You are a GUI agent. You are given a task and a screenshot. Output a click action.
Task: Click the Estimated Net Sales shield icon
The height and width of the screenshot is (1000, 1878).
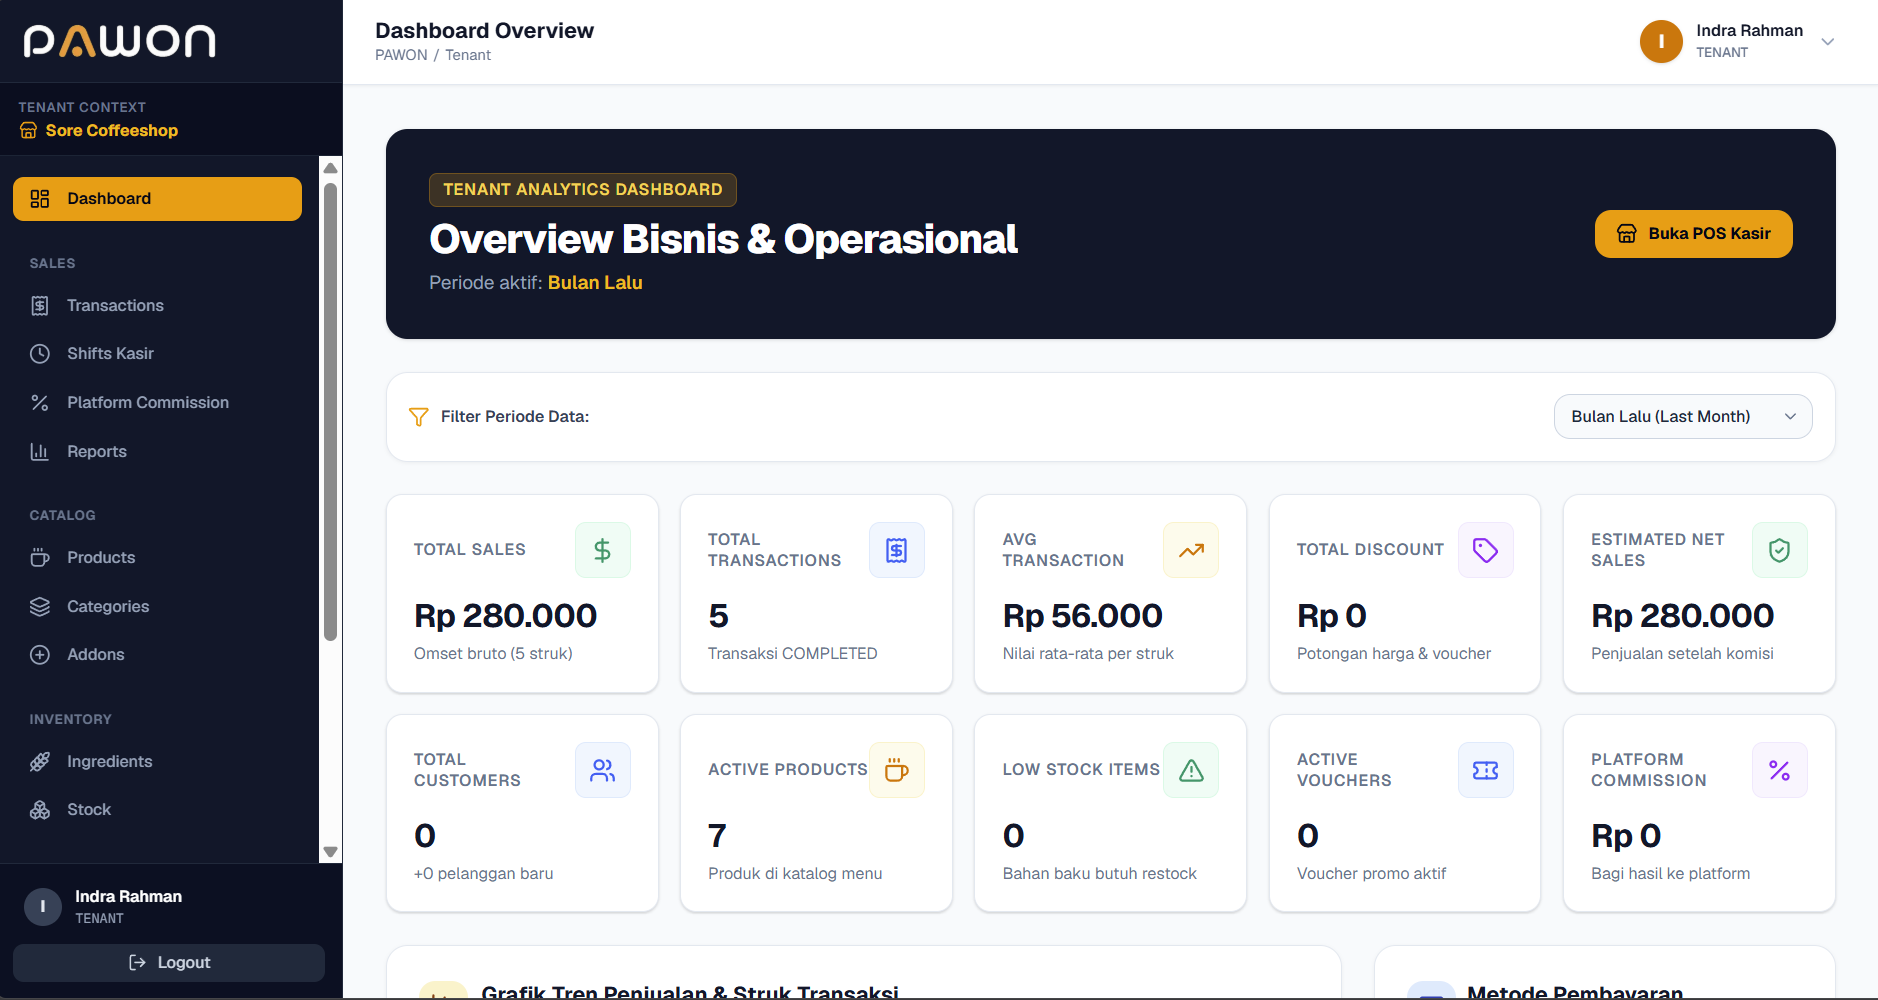point(1779,550)
